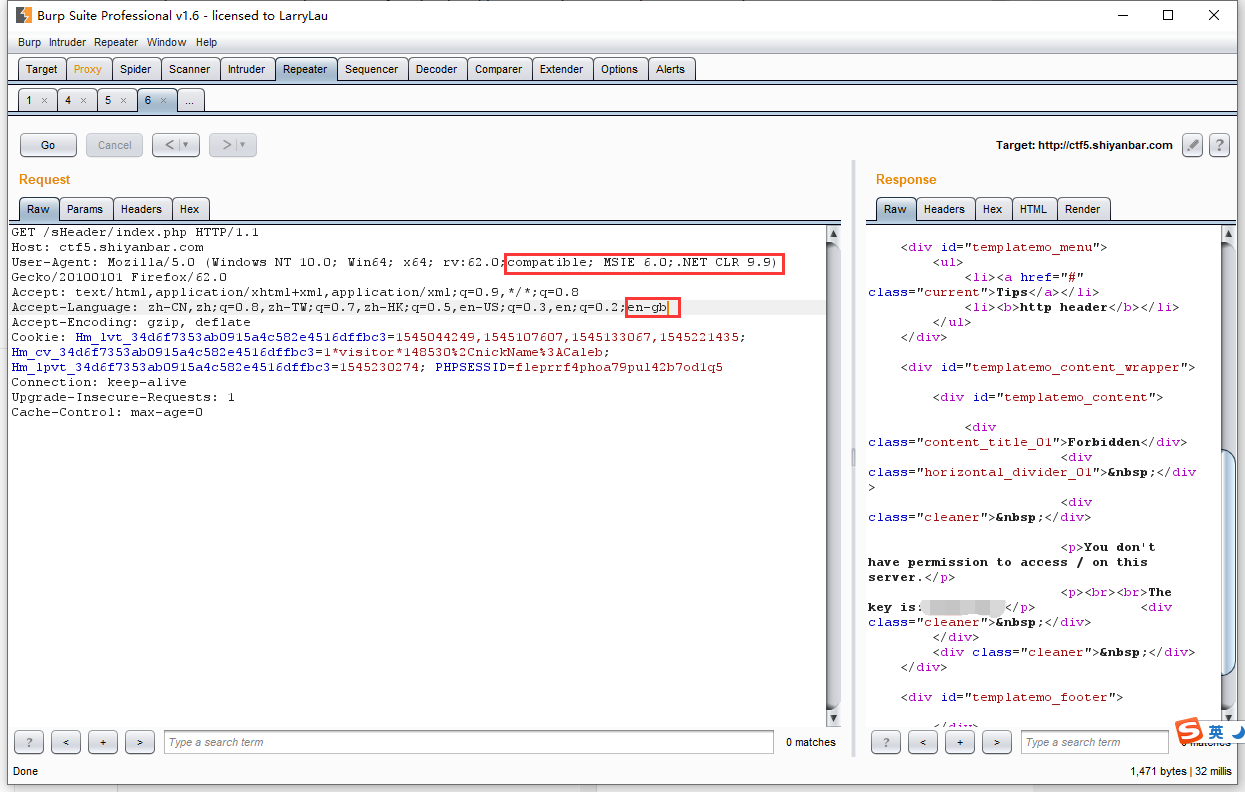Click the plus button under Response panel
The width and height of the screenshot is (1245, 792).
coord(960,742)
